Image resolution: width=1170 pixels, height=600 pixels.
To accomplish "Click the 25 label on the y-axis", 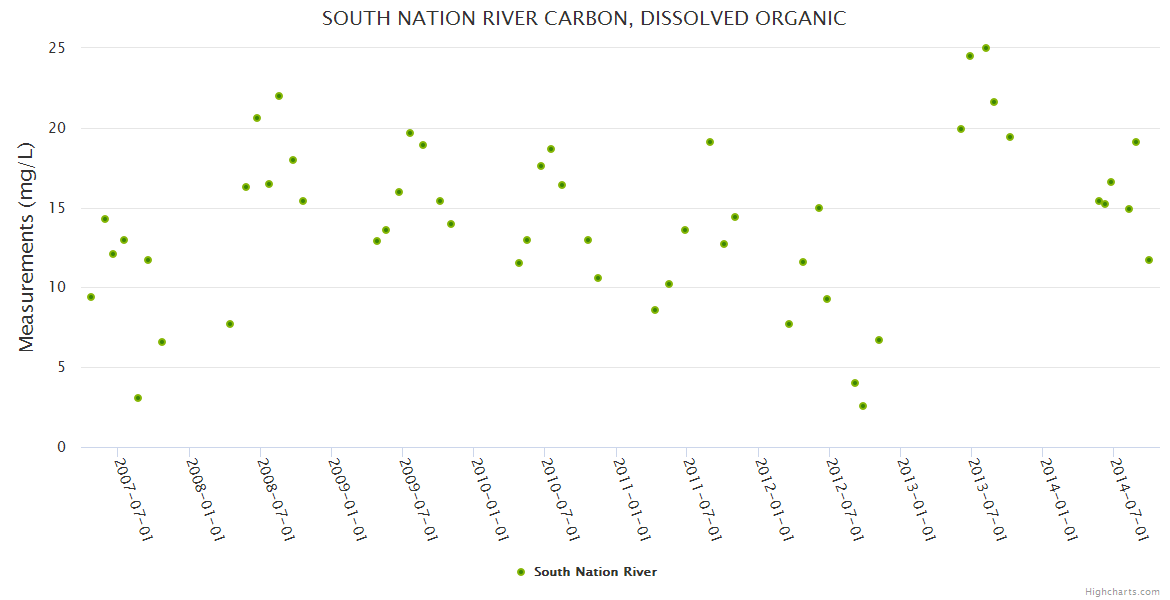I will click(58, 48).
